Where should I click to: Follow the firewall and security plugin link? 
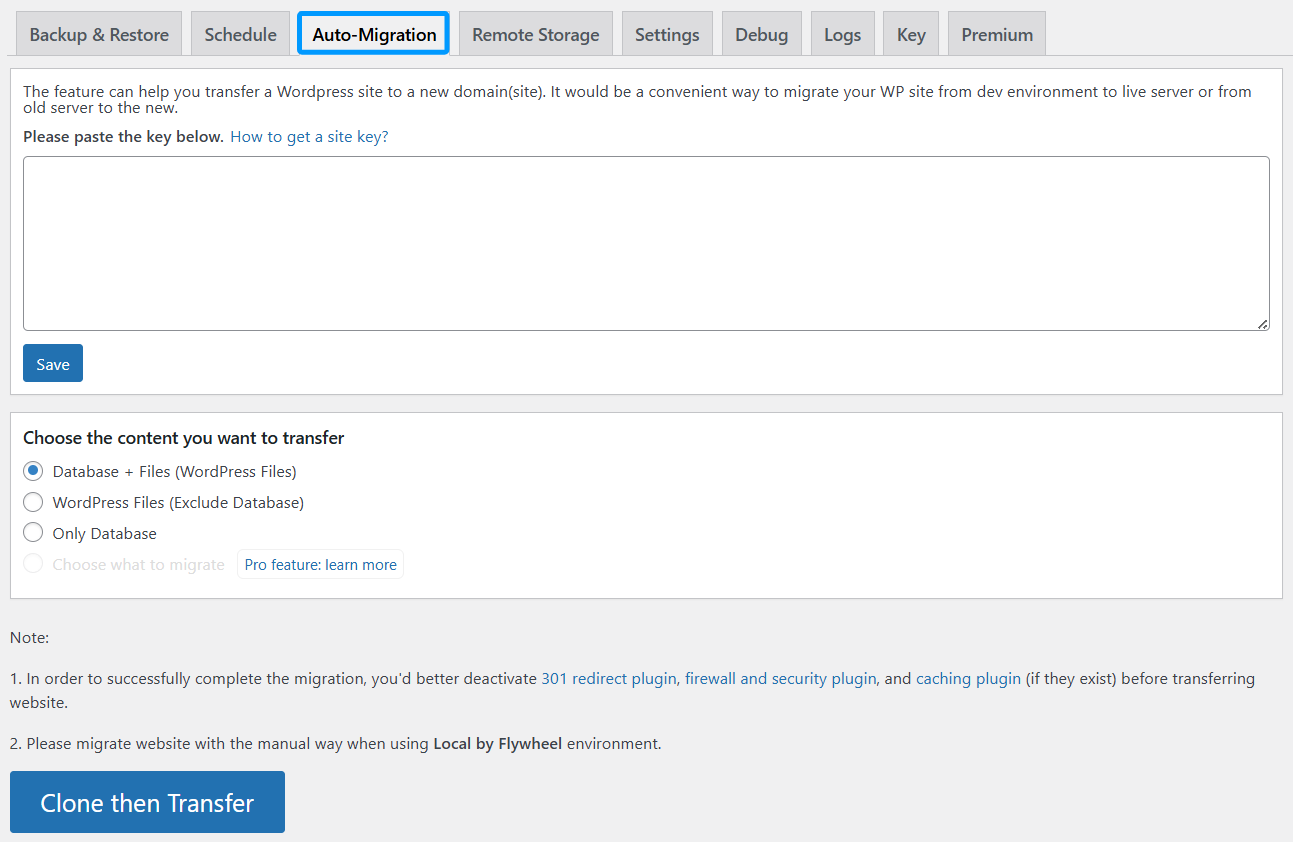(780, 678)
